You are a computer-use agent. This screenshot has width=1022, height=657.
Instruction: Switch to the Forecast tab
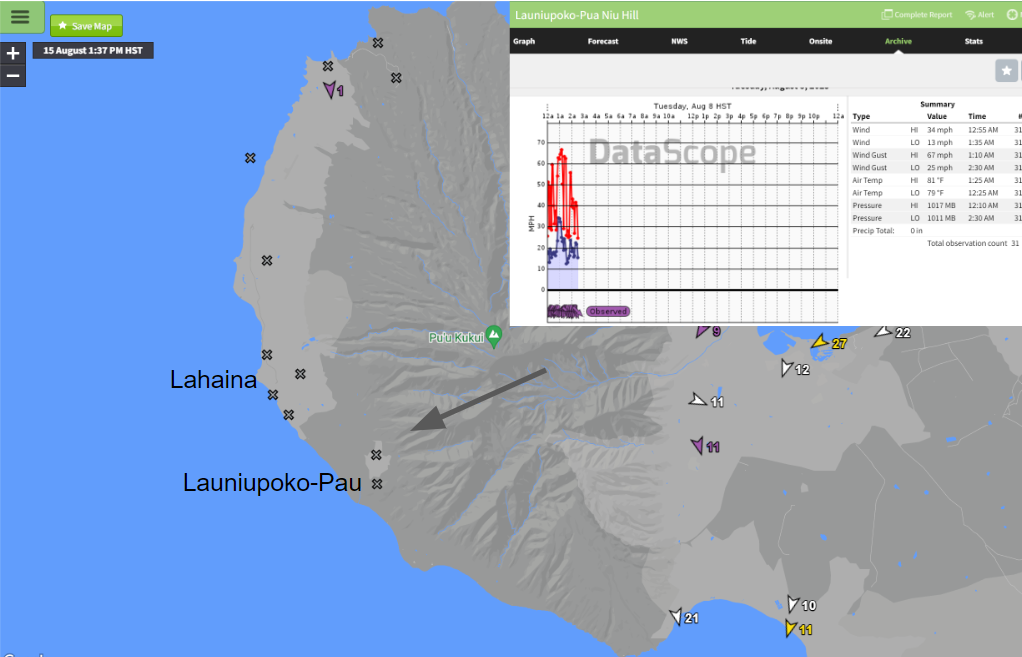coord(603,42)
